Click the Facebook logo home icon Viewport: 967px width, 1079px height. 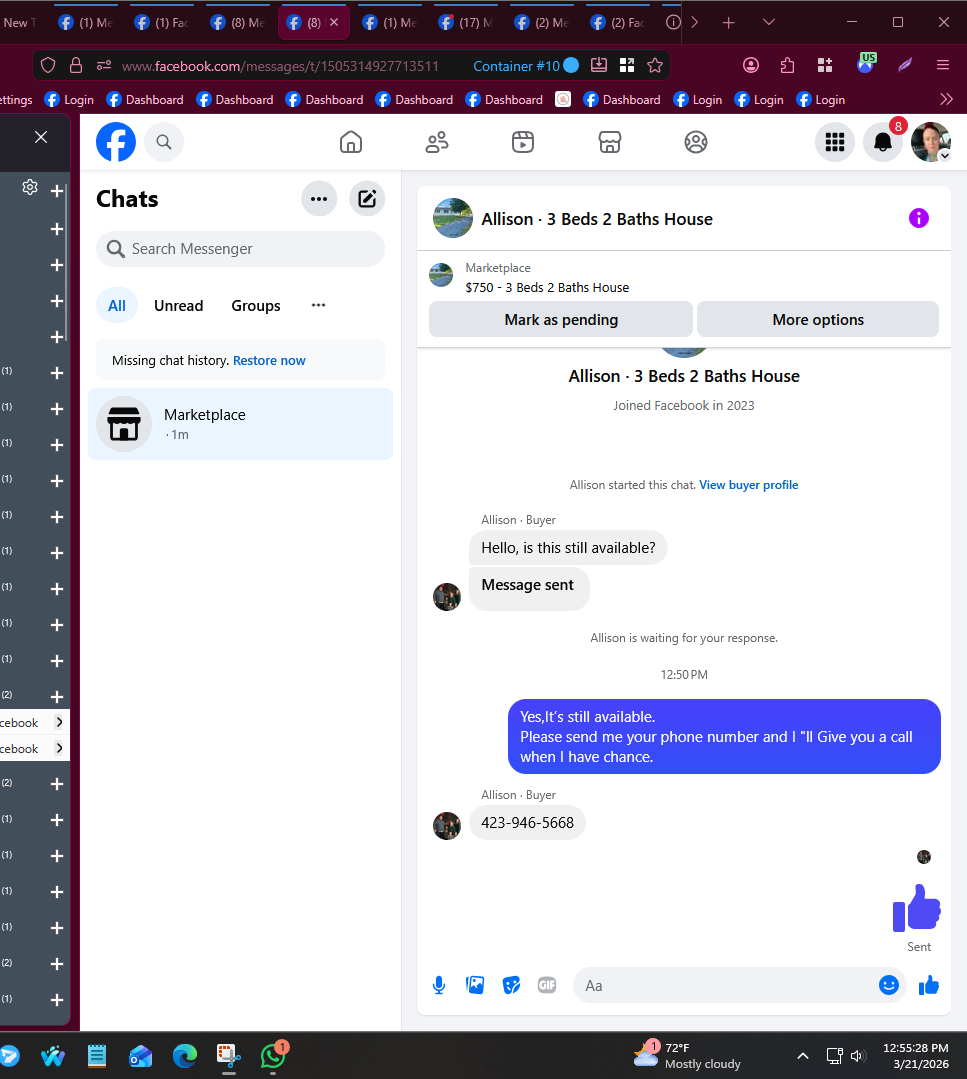[116, 142]
